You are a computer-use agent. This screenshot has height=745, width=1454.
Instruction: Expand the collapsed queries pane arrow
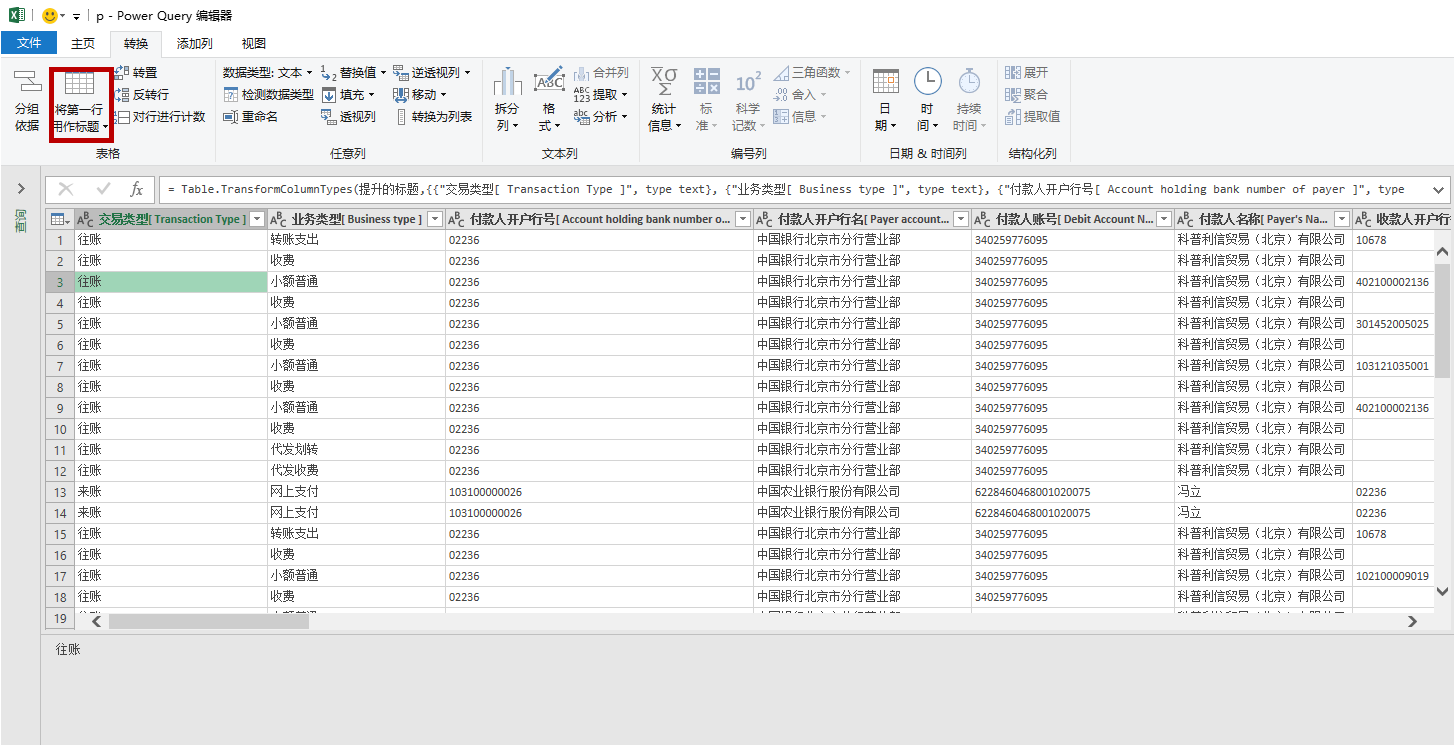[21, 189]
